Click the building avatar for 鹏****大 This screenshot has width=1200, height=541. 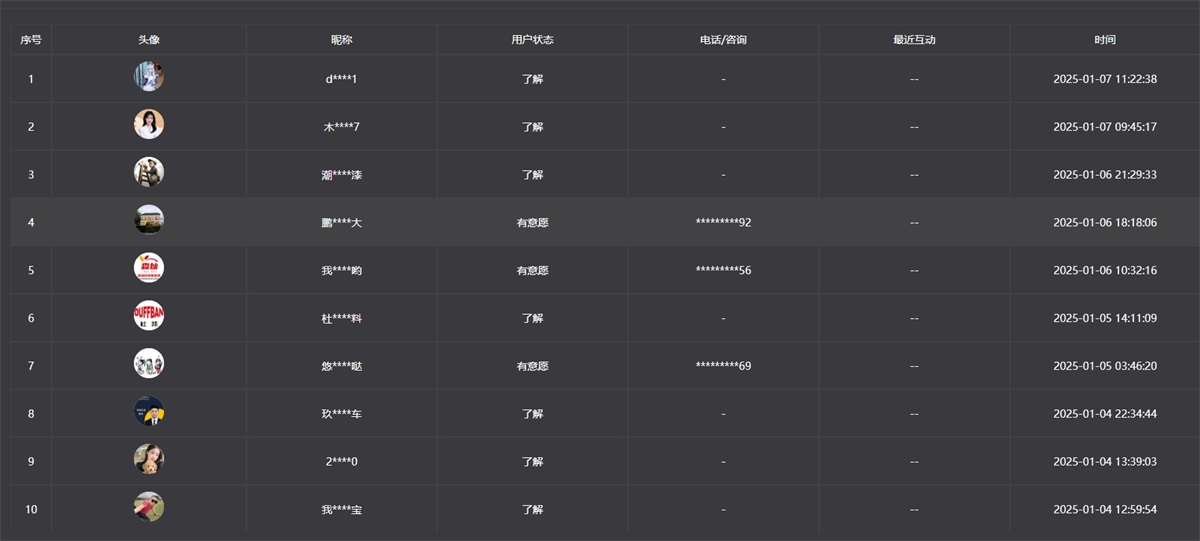tap(149, 221)
